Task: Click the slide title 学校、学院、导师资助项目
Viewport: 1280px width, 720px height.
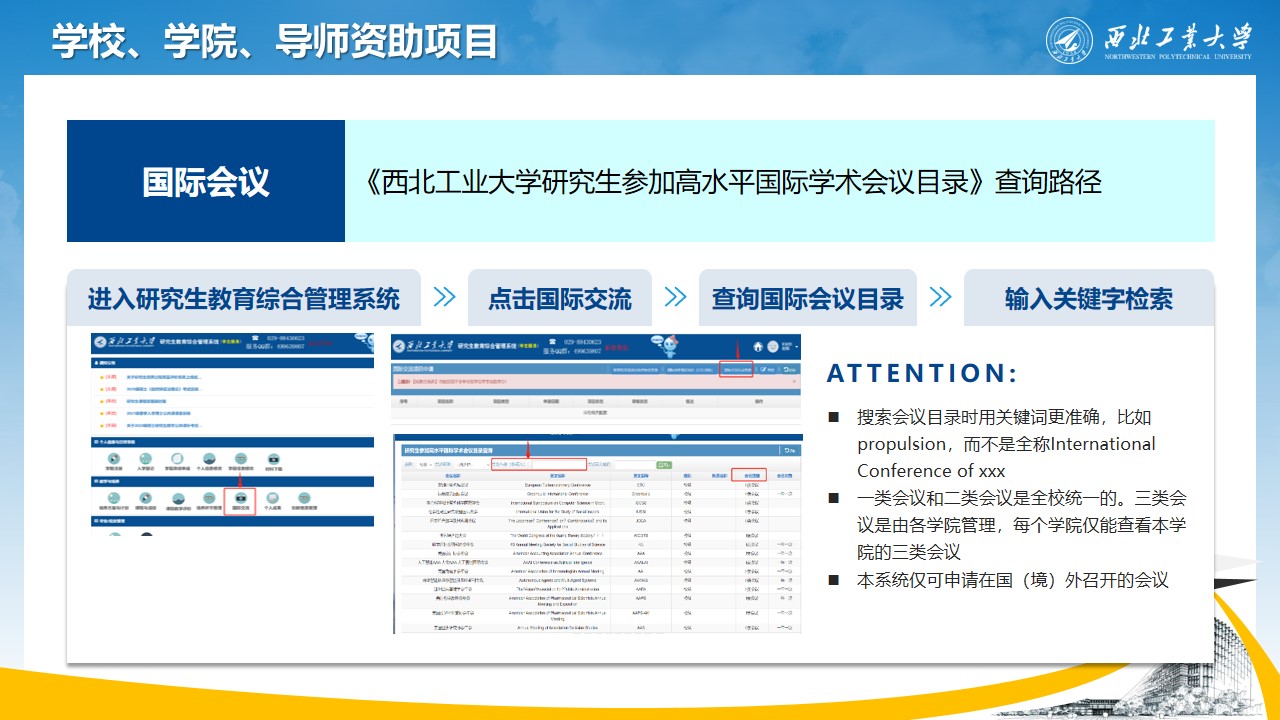Action: (276, 41)
